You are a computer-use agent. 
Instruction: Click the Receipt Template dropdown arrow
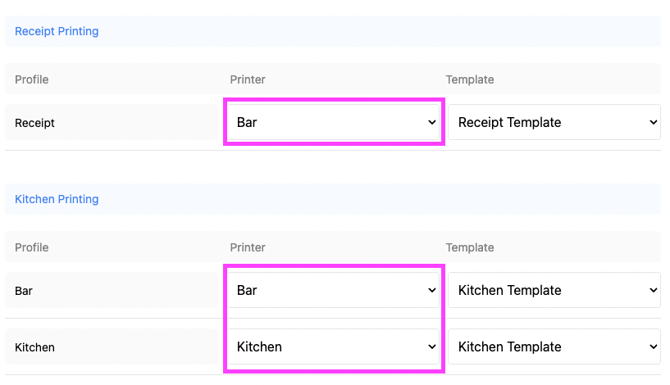[x=653, y=123]
